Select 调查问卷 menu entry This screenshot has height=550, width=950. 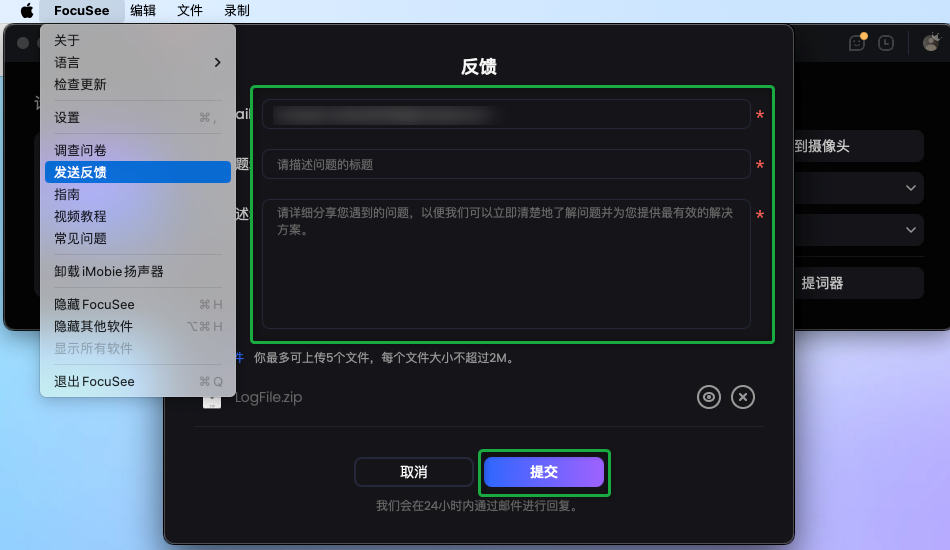pyautogui.click(x=138, y=150)
